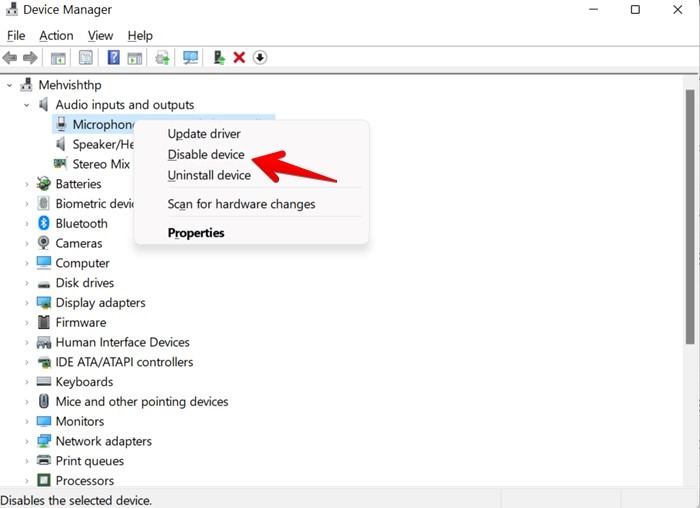Image resolution: width=700 pixels, height=508 pixels.
Task: Click the Bluetooth category icon
Action: [44, 223]
